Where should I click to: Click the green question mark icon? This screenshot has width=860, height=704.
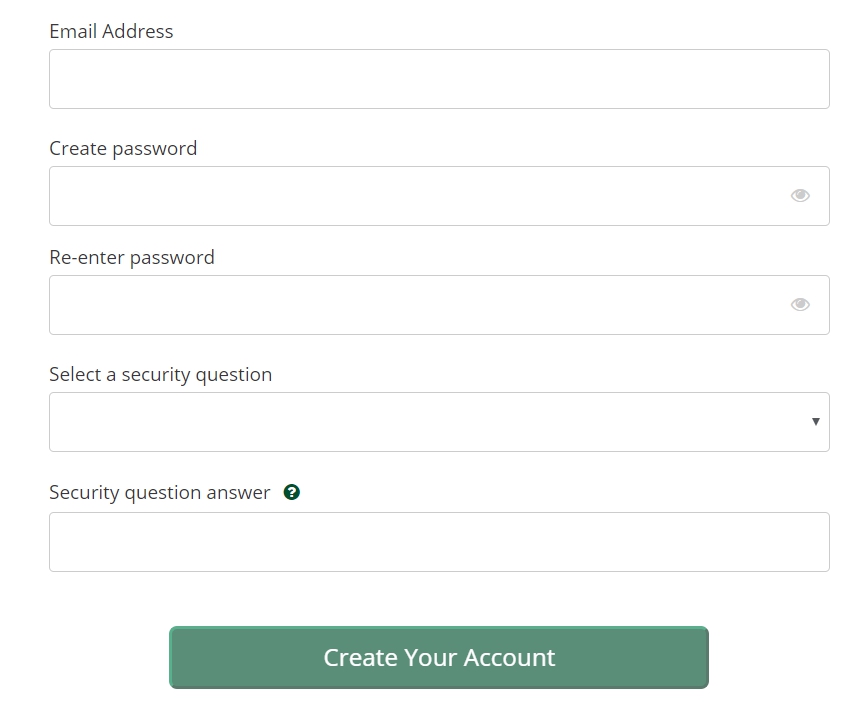tap(292, 492)
